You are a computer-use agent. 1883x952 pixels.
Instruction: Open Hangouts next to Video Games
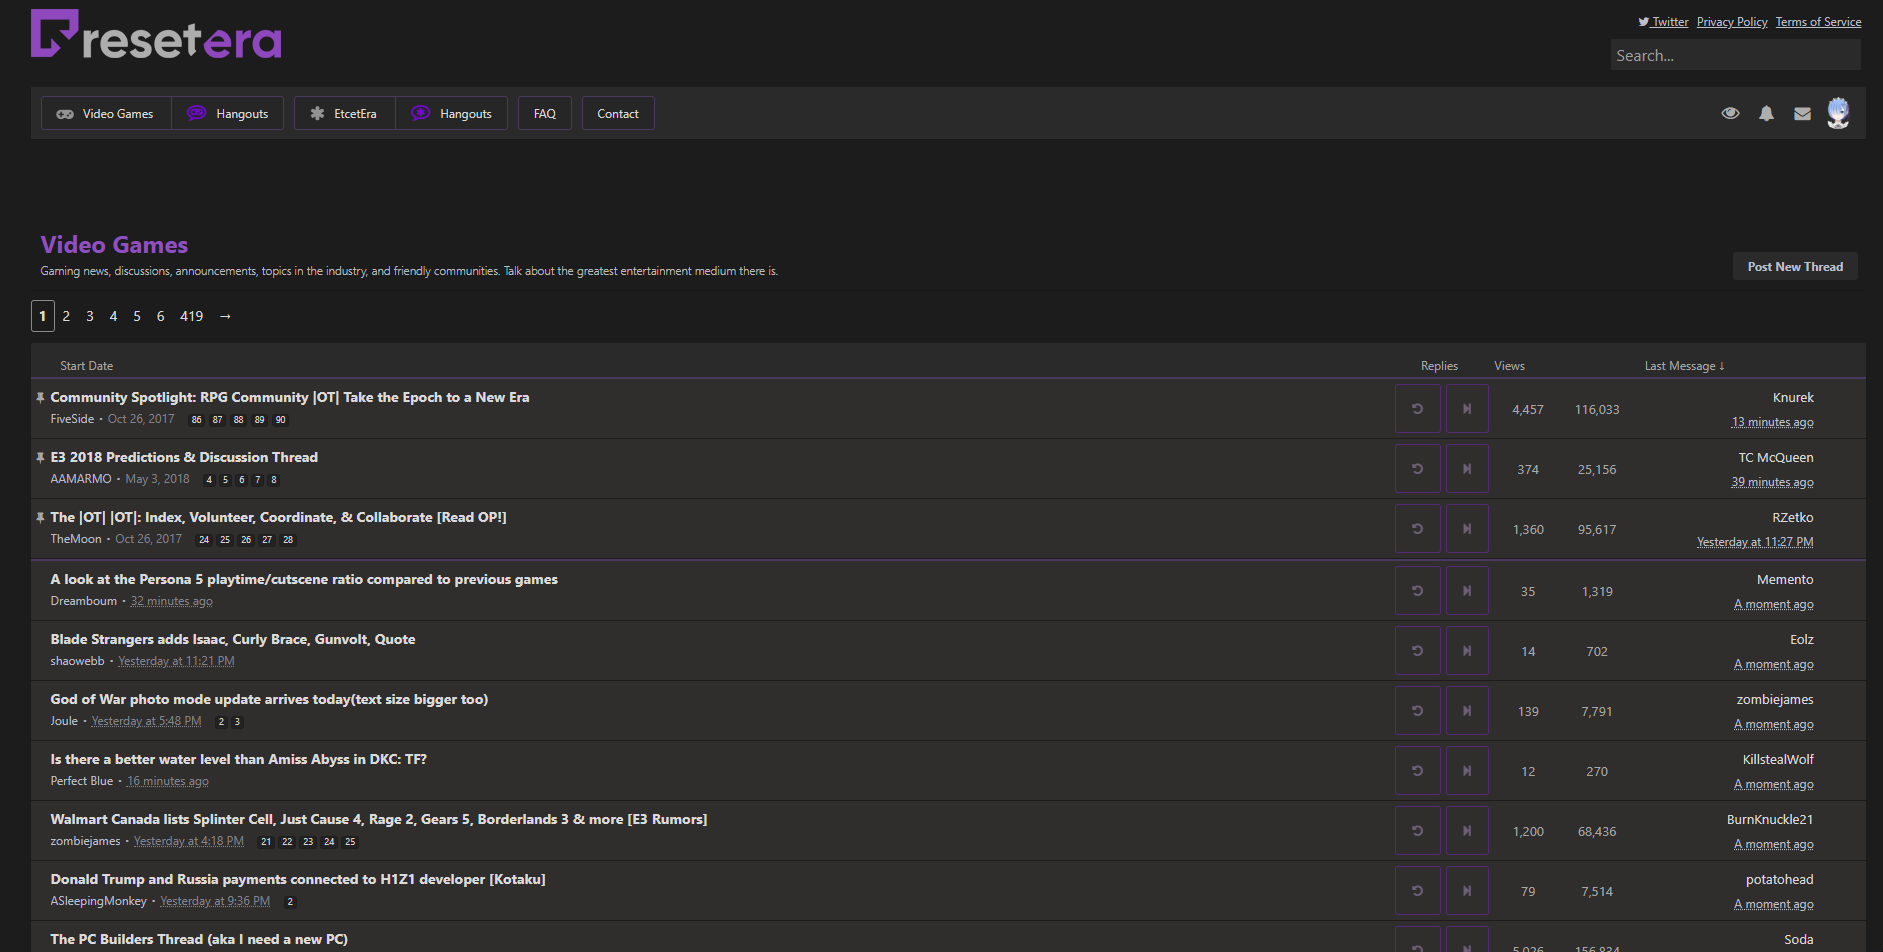pos(228,113)
